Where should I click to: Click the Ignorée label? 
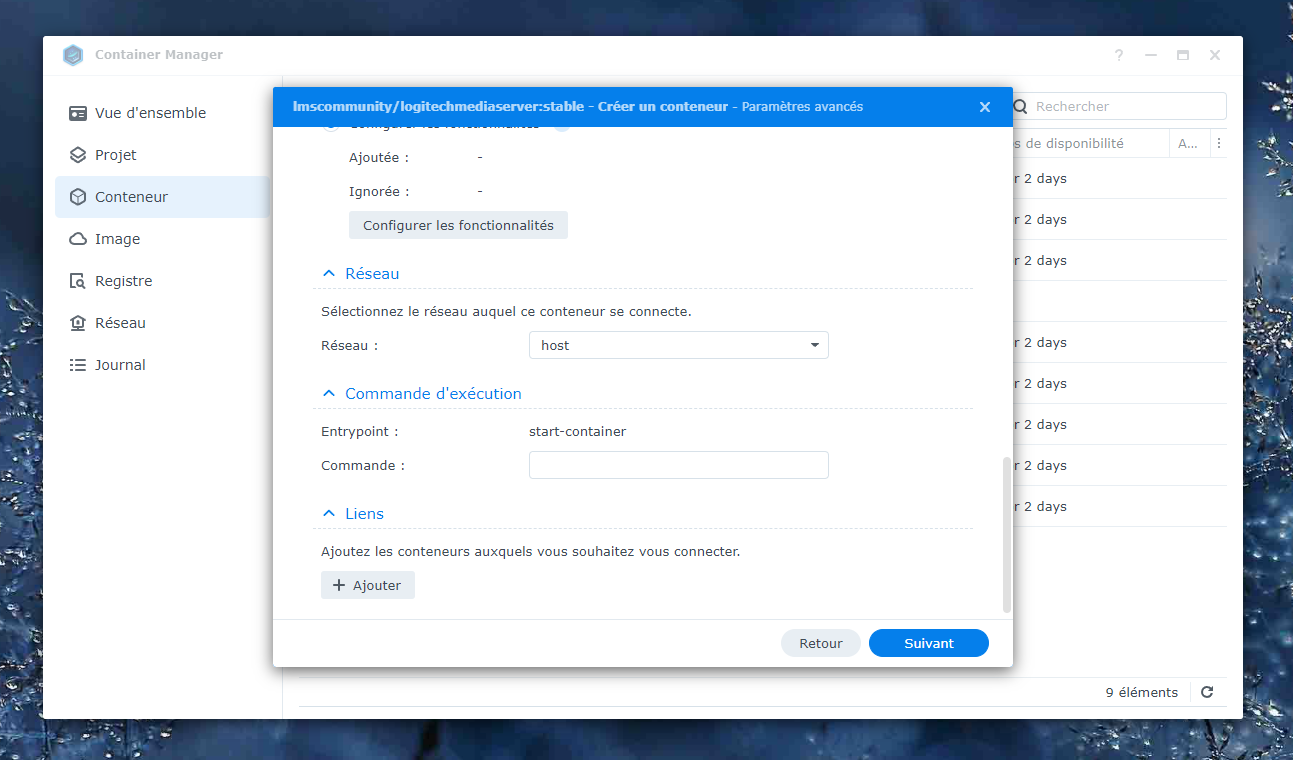pos(380,191)
